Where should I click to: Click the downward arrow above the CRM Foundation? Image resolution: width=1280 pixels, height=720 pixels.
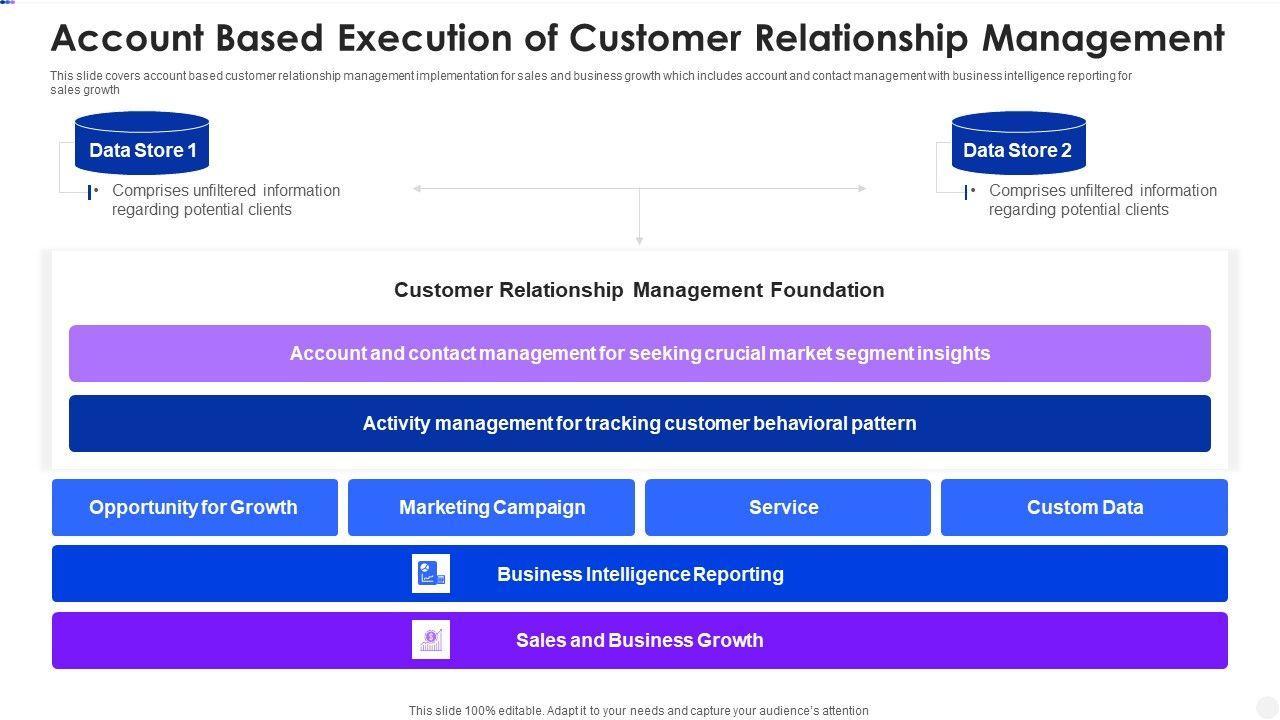tap(639, 239)
